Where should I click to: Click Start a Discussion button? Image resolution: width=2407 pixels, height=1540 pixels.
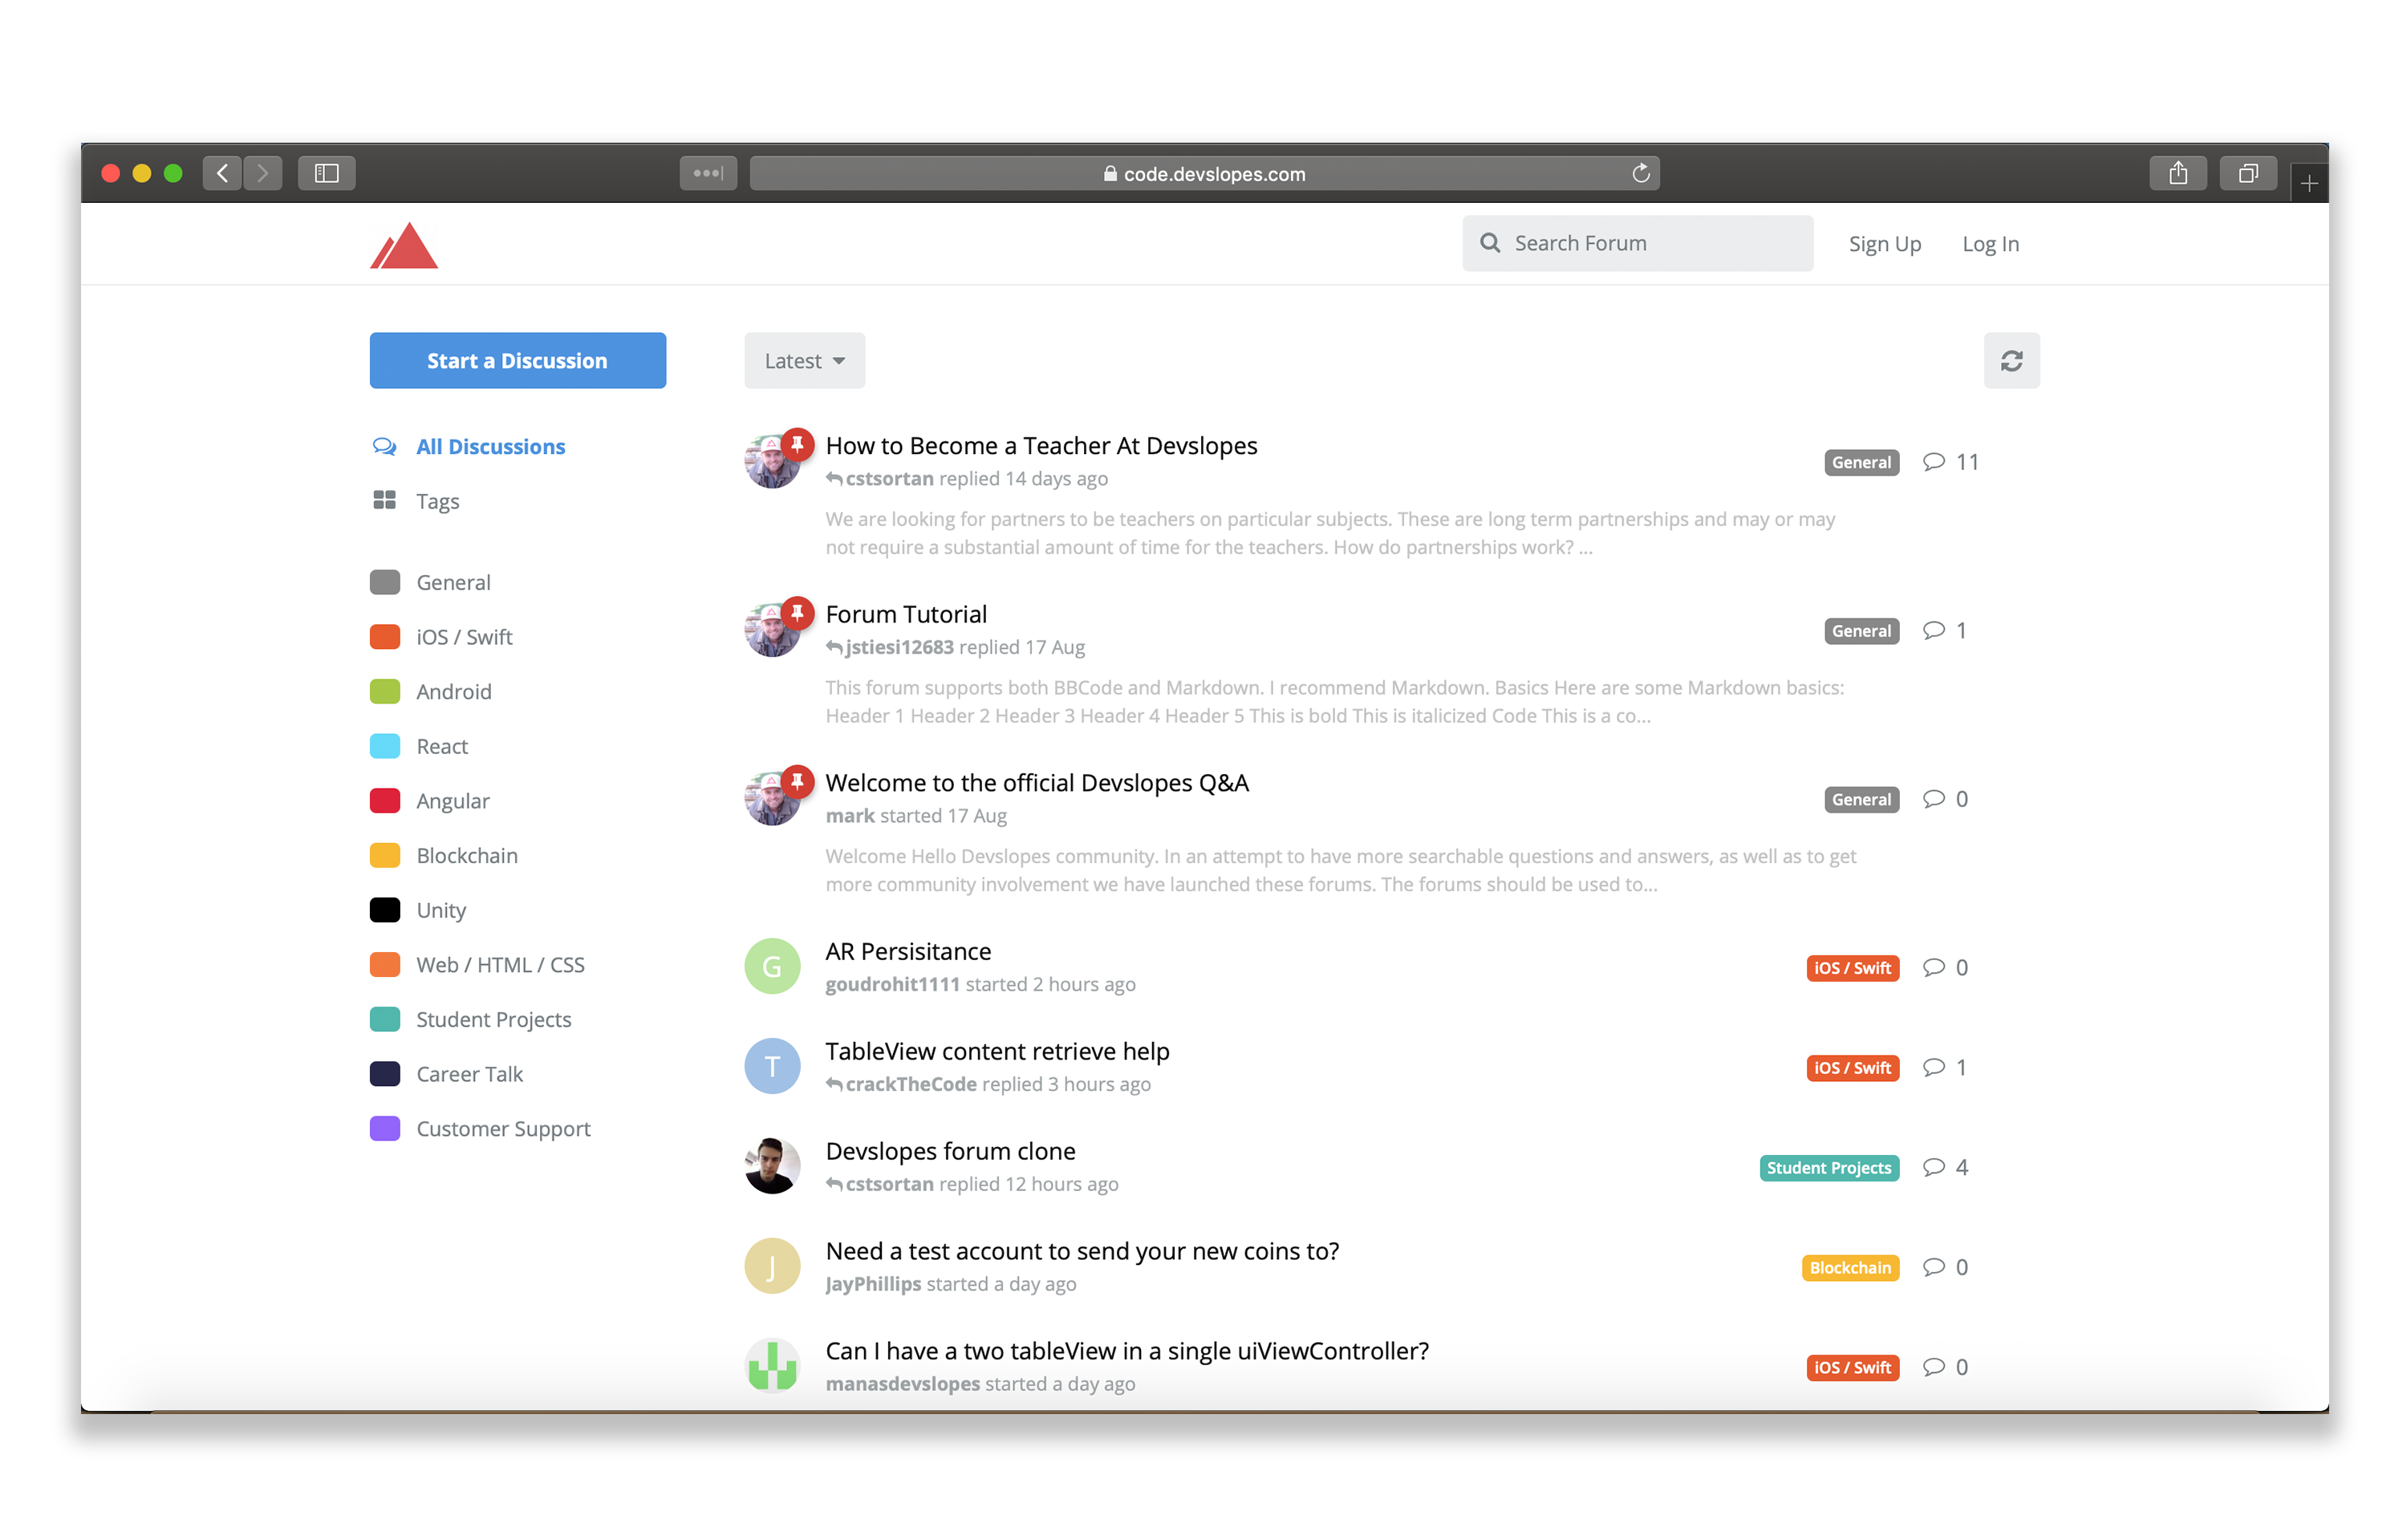(x=517, y=360)
